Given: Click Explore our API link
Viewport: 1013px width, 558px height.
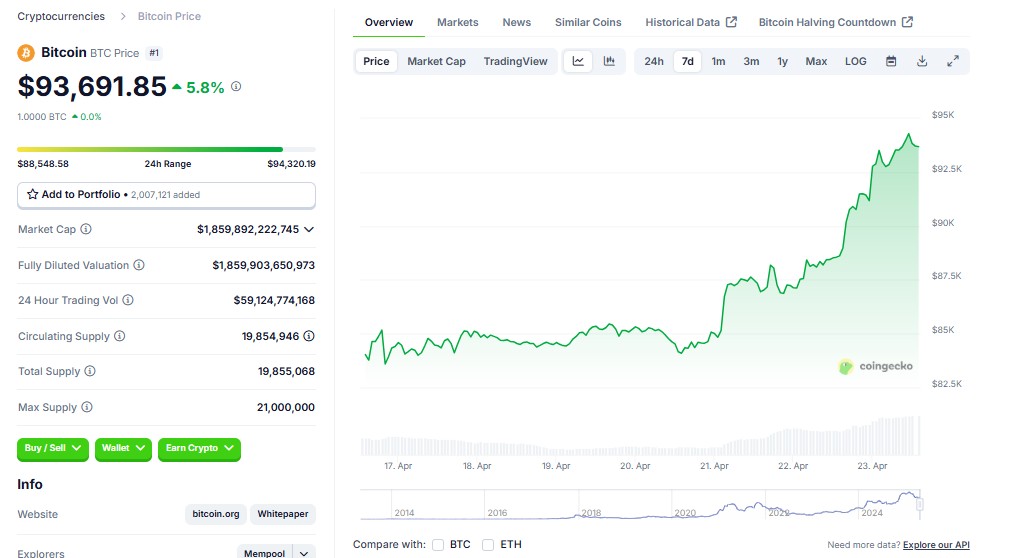Looking at the screenshot, I should point(936,545).
